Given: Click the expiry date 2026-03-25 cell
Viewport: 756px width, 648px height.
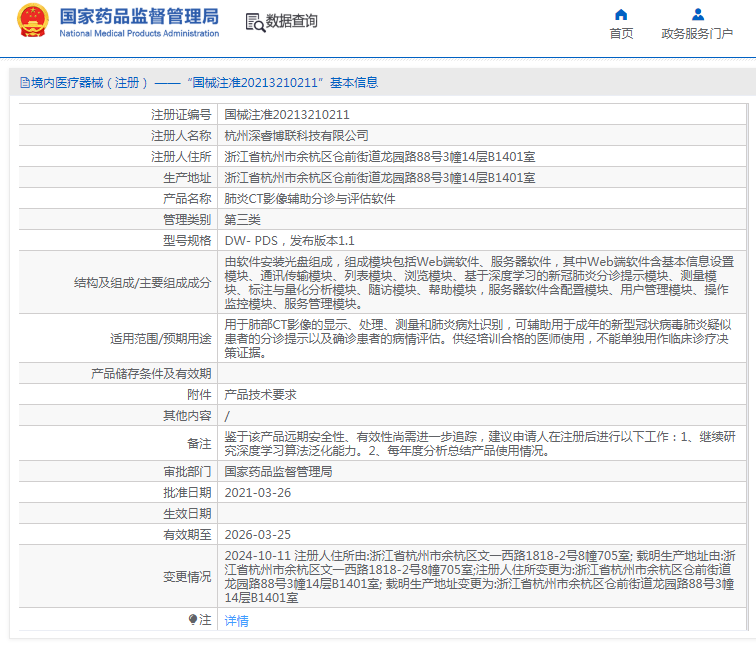Looking at the screenshot, I should (482, 534).
